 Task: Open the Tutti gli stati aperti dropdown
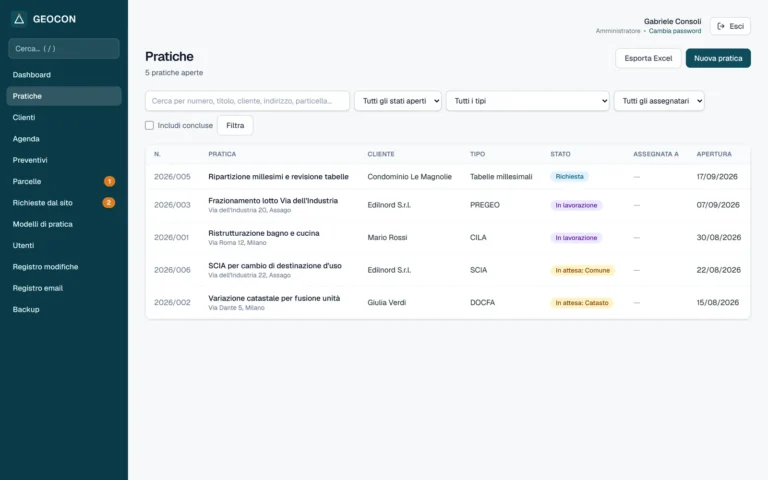click(x=398, y=101)
